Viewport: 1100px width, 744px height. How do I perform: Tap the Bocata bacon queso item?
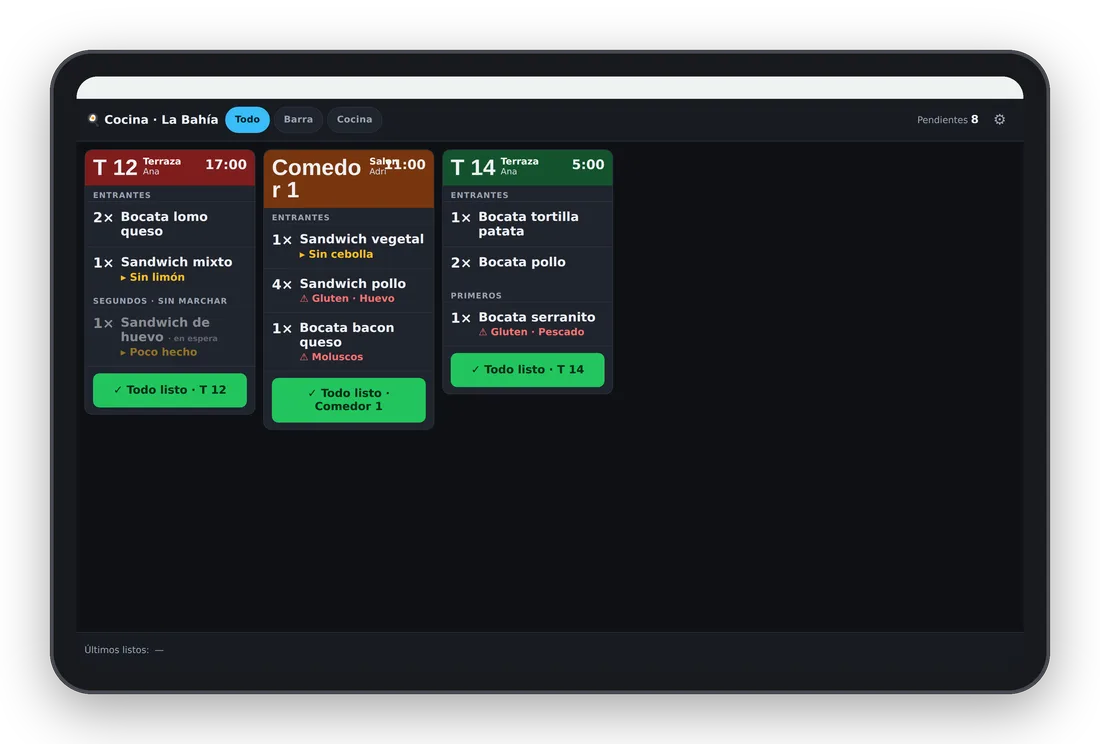coord(349,341)
